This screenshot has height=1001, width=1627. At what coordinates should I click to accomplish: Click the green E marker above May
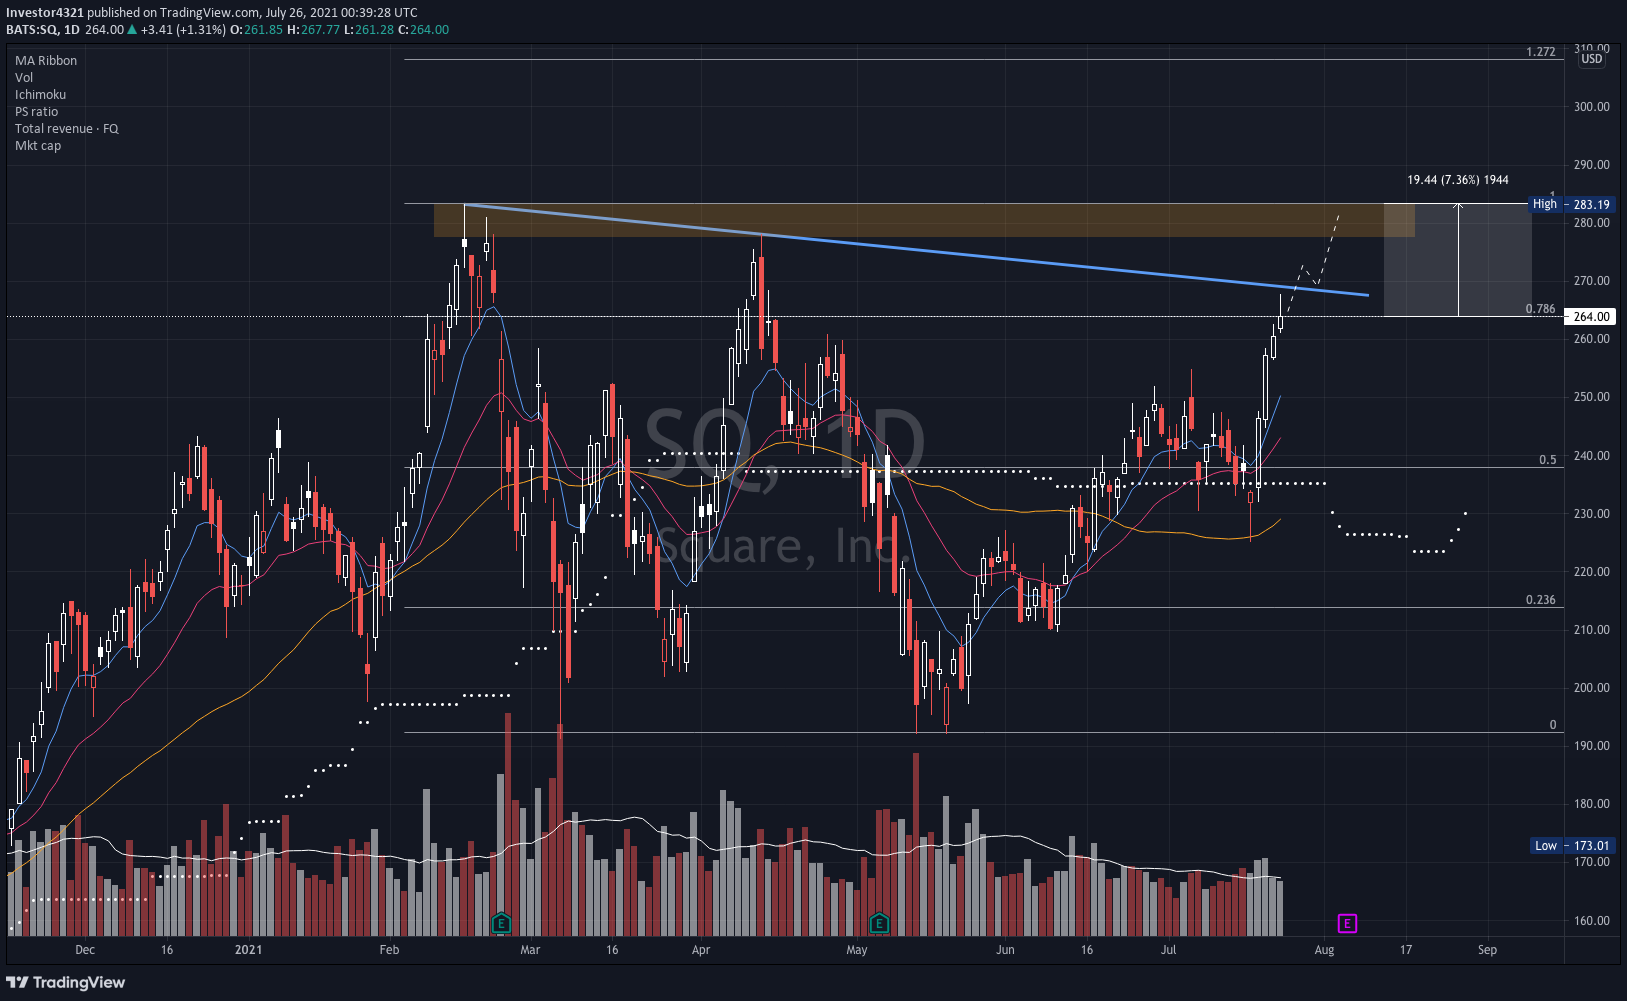coord(879,923)
